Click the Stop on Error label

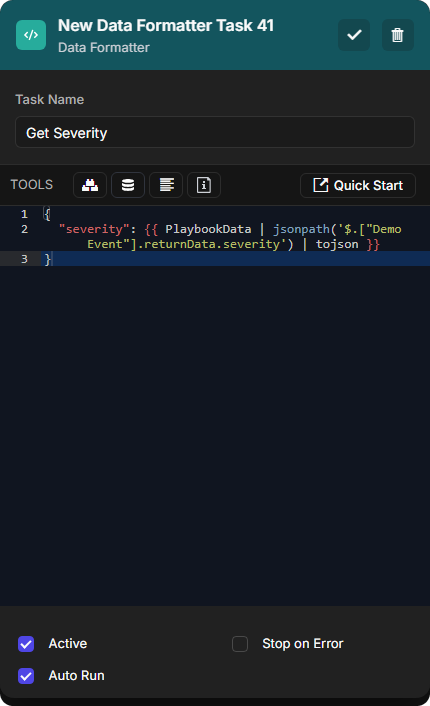click(x=303, y=644)
